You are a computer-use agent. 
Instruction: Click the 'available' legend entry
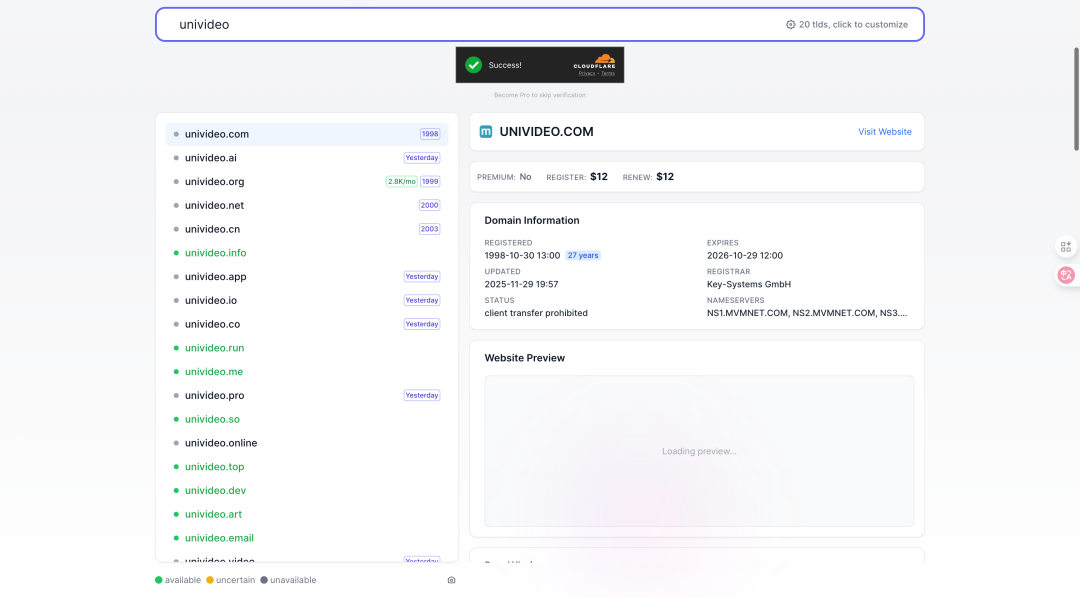click(178, 580)
